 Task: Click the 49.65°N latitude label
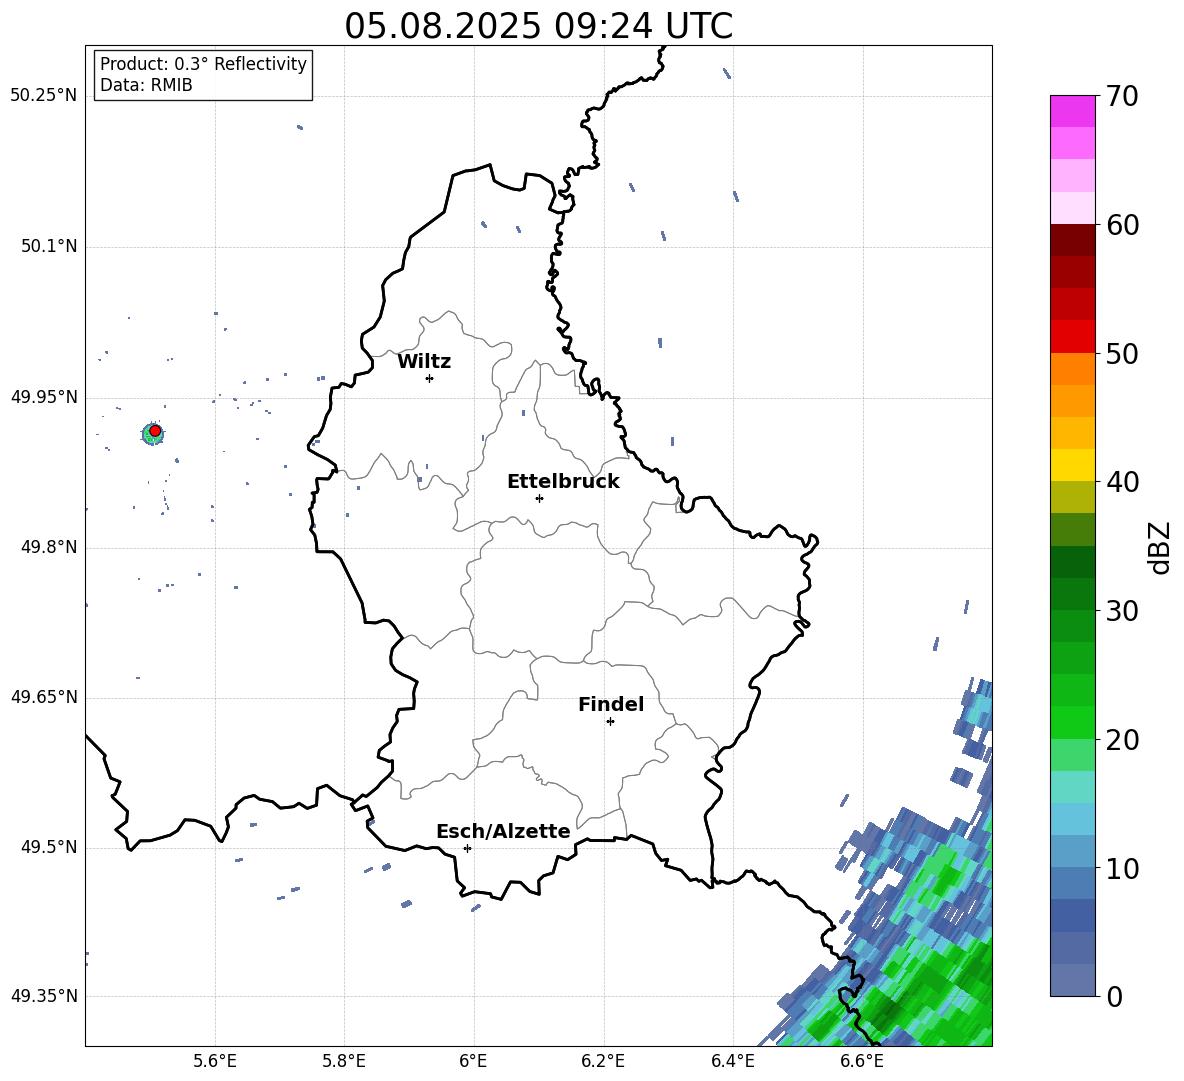tap(43, 697)
